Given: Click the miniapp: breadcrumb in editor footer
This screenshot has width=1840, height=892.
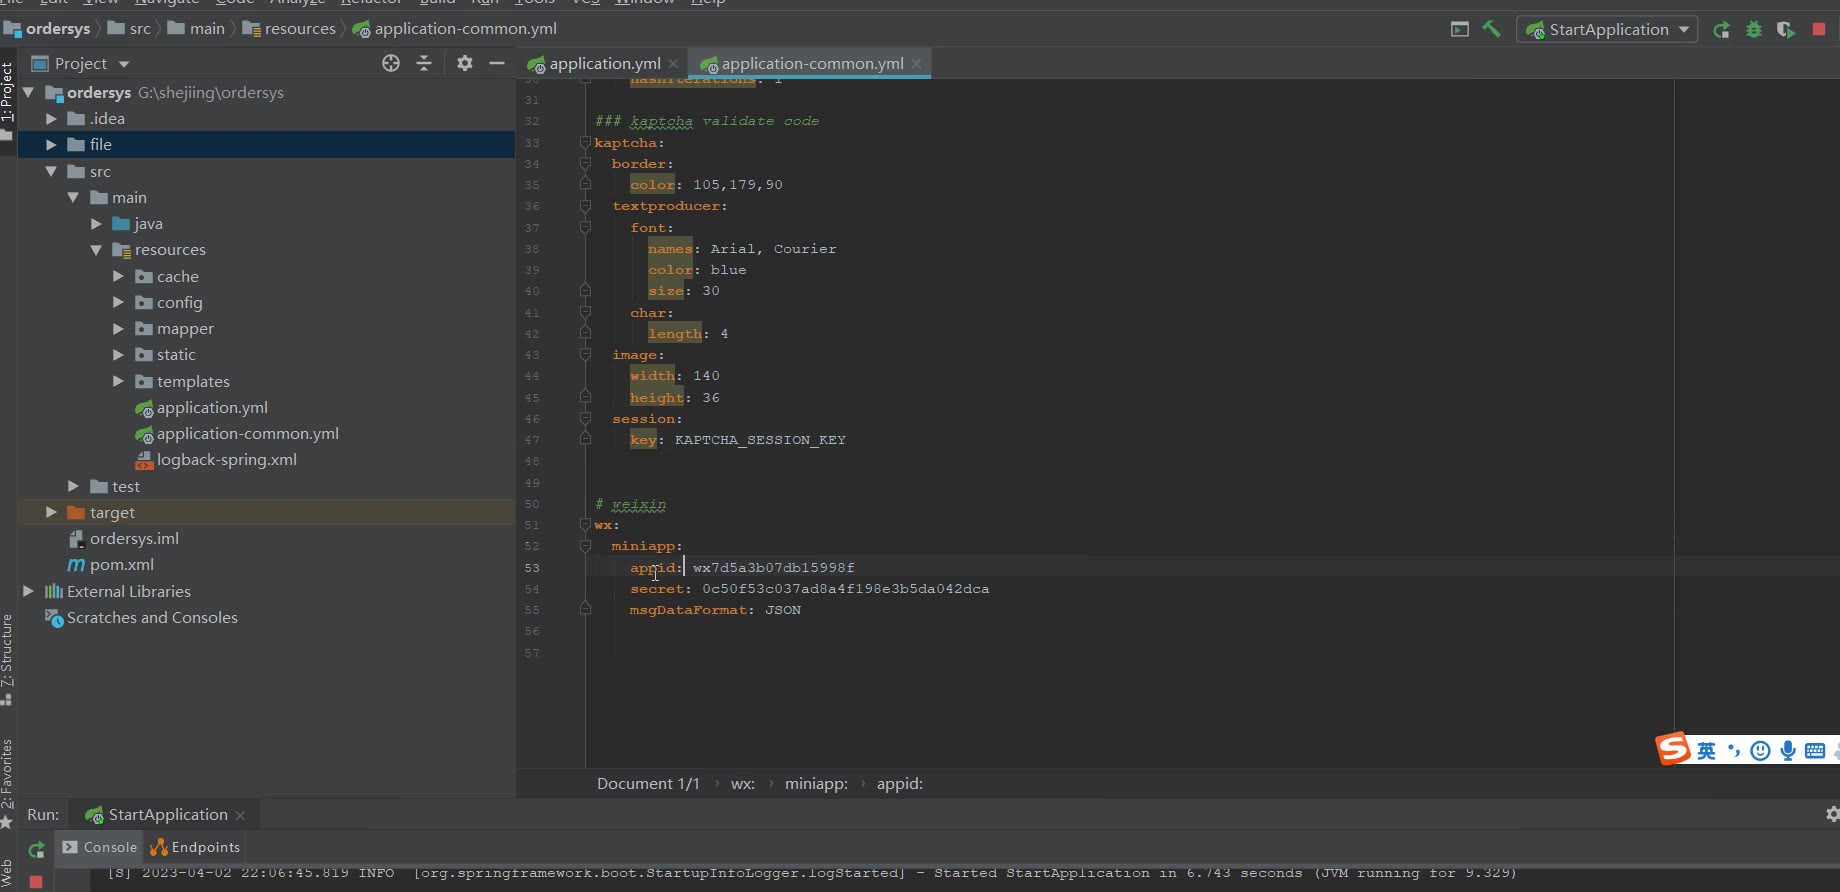Looking at the screenshot, I should pyautogui.click(x=816, y=783).
